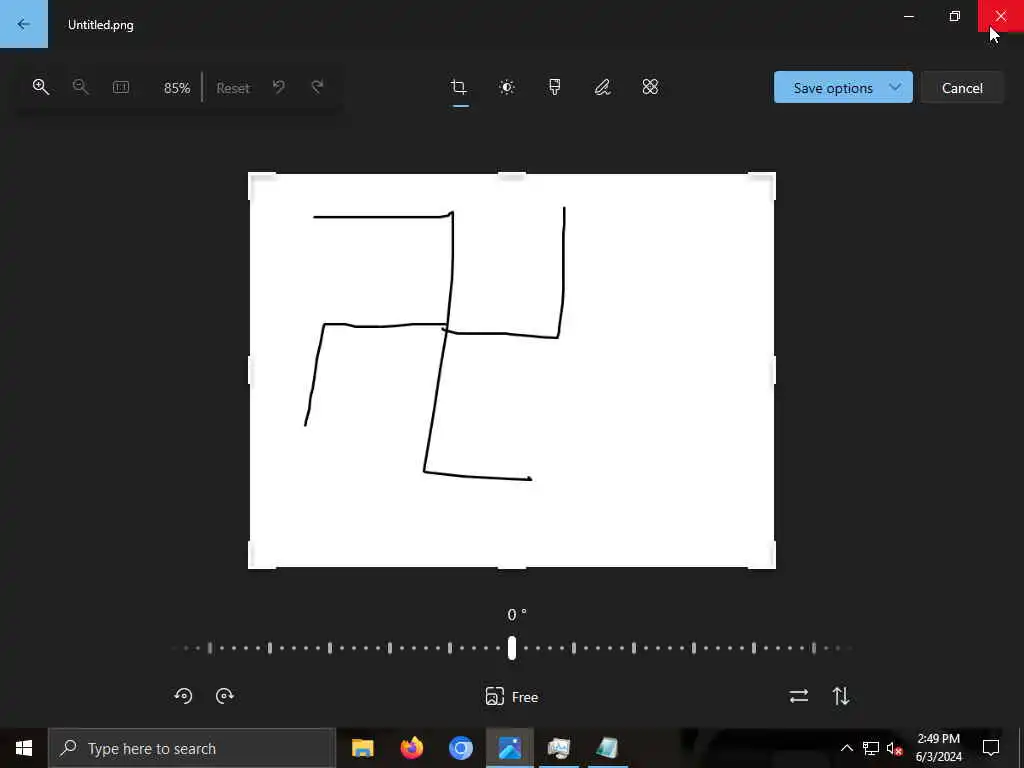Open the Filter brush tab
The height and width of the screenshot is (768, 1024).
point(554,87)
